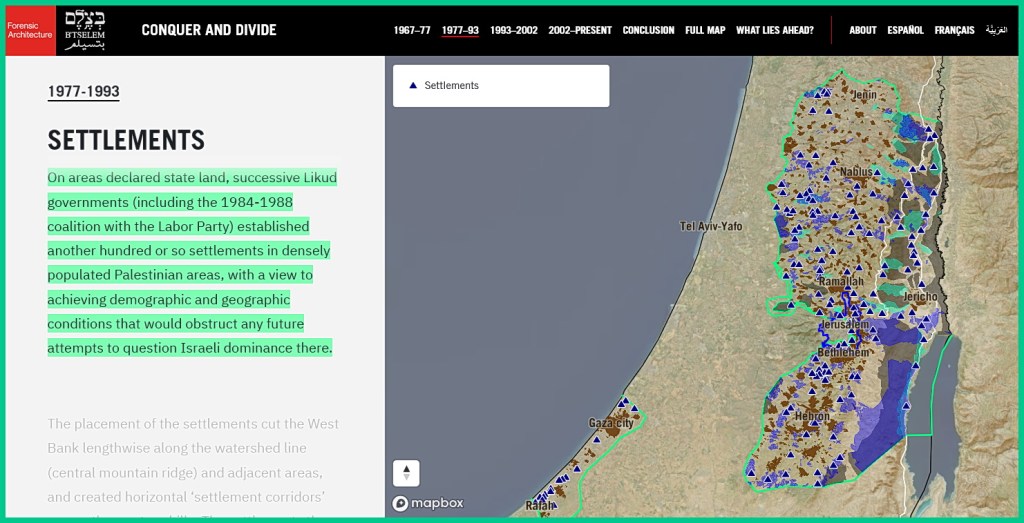
Task: Click the map compass reset-north button
Action: [x=406, y=473]
